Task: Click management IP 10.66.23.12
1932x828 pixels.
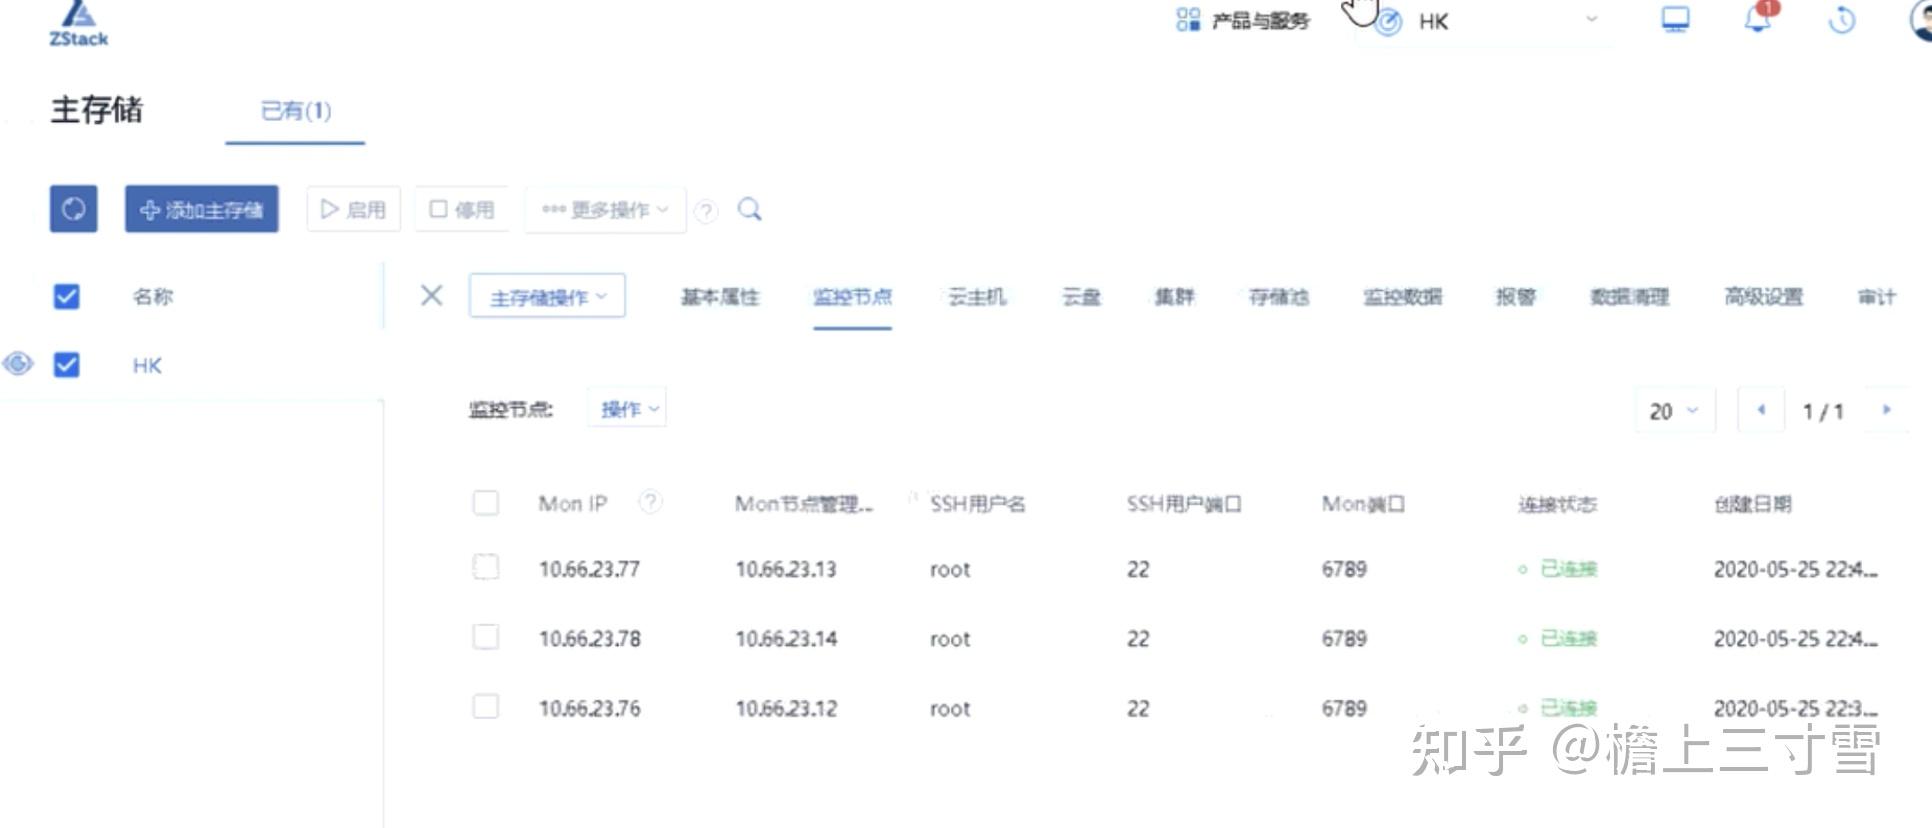Action: point(786,709)
